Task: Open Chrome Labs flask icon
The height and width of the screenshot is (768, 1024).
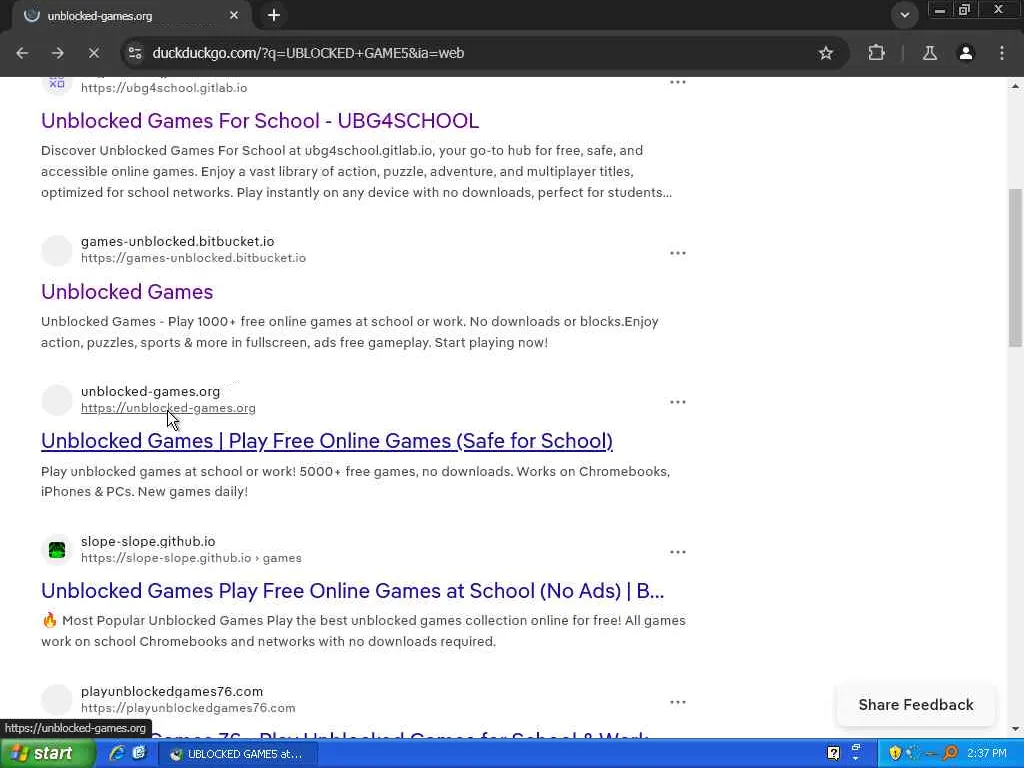Action: (x=930, y=53)
